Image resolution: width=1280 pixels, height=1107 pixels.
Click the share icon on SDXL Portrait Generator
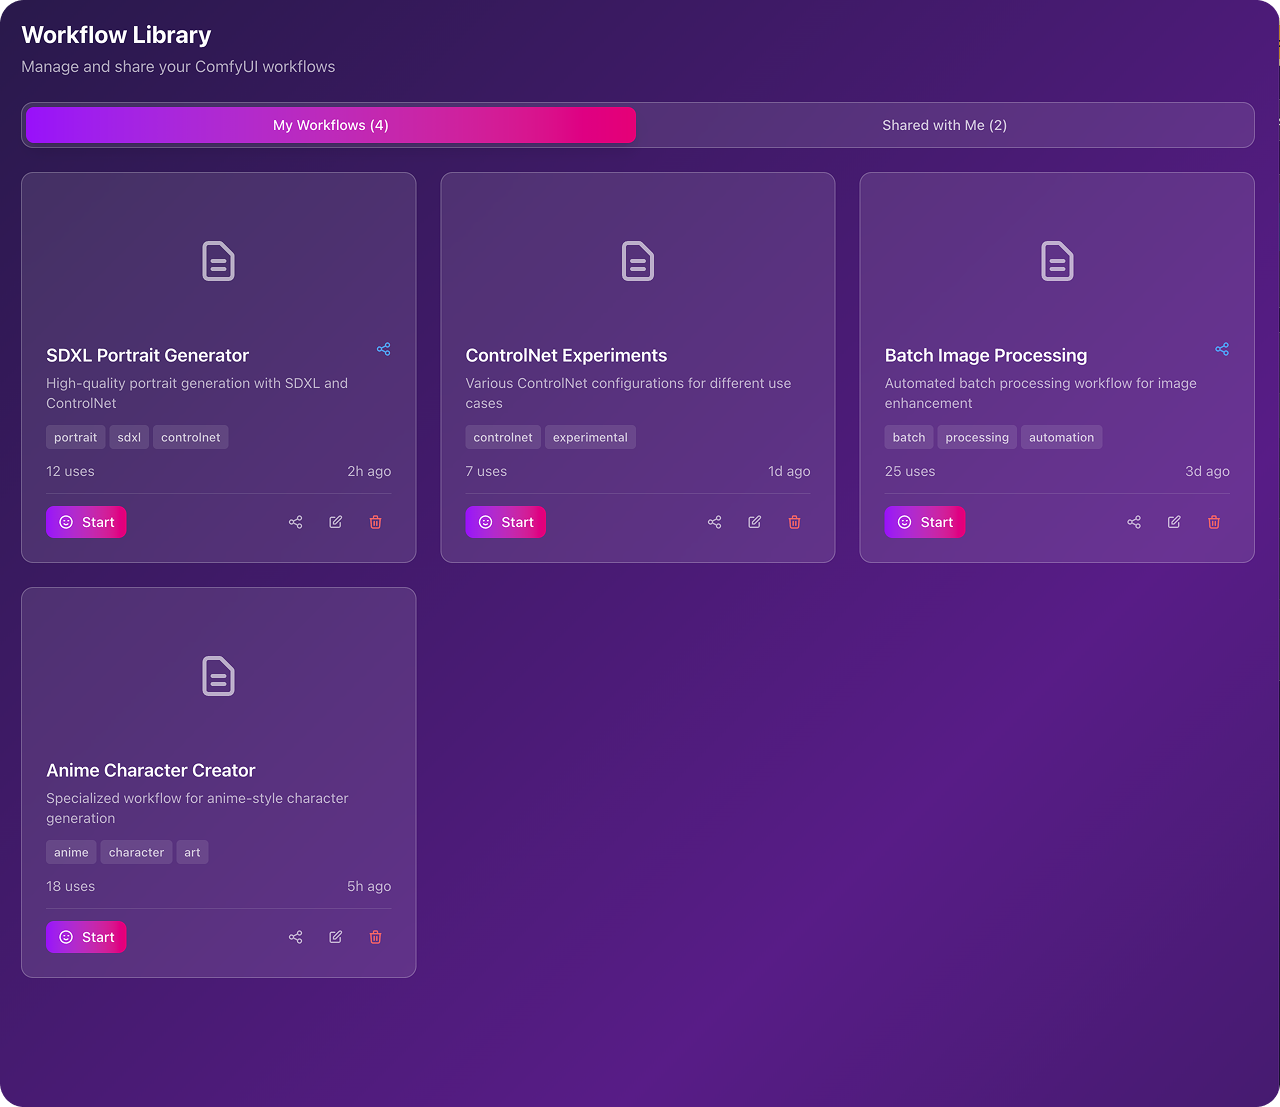click(383, 349)
